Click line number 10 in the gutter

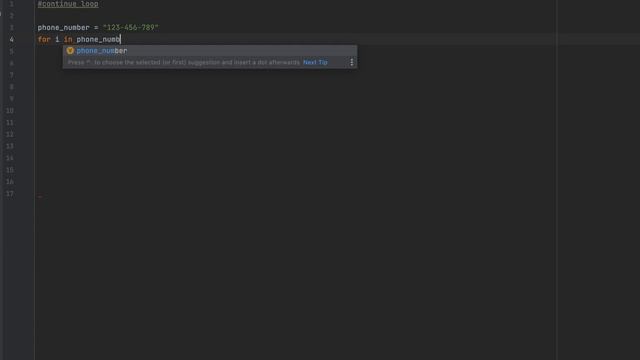click(10, 111)
